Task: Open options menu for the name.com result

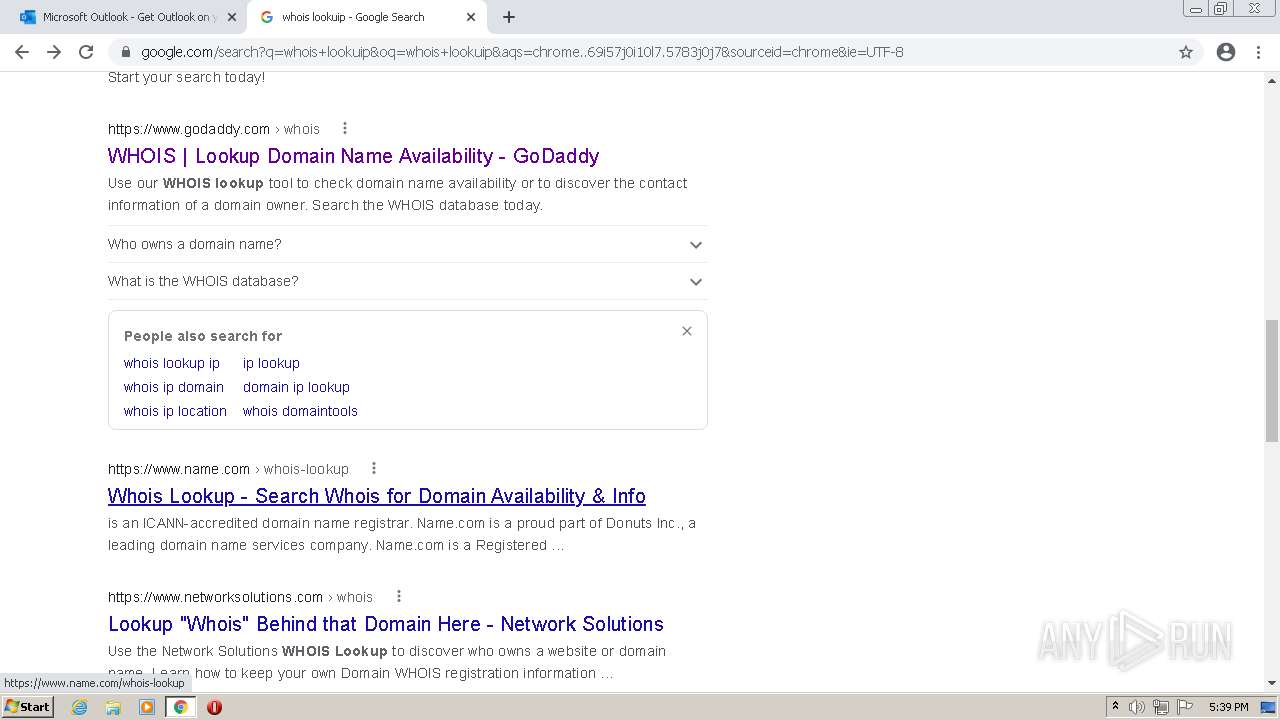Action: point(374,468)
